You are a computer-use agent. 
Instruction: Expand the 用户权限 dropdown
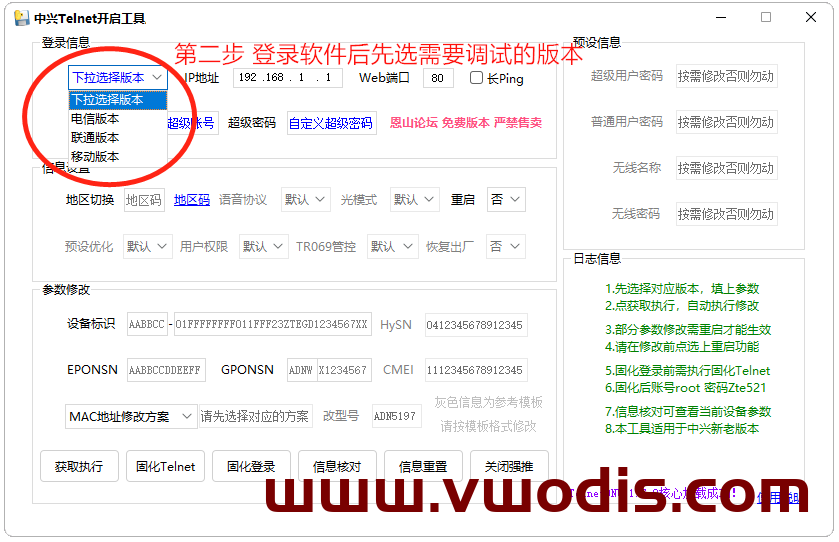(x=263, y=247)
